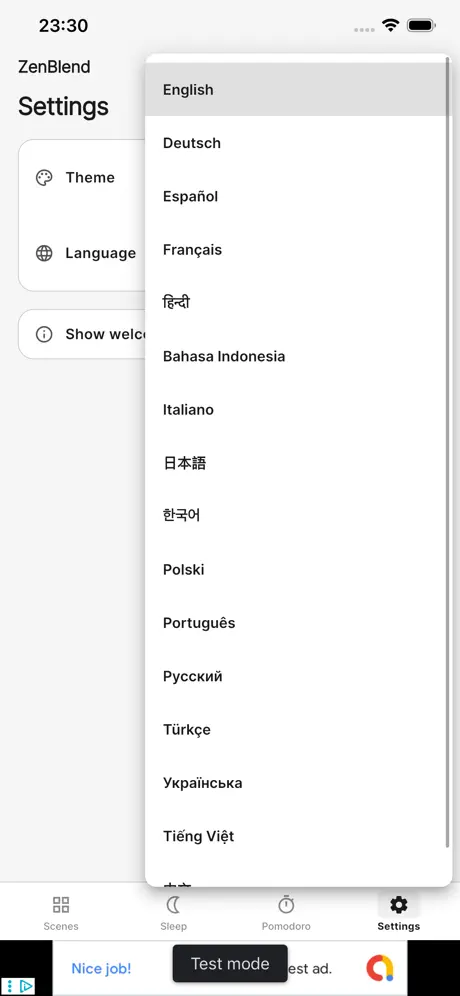Click the Theme palette icon

(x=44, y=177)
